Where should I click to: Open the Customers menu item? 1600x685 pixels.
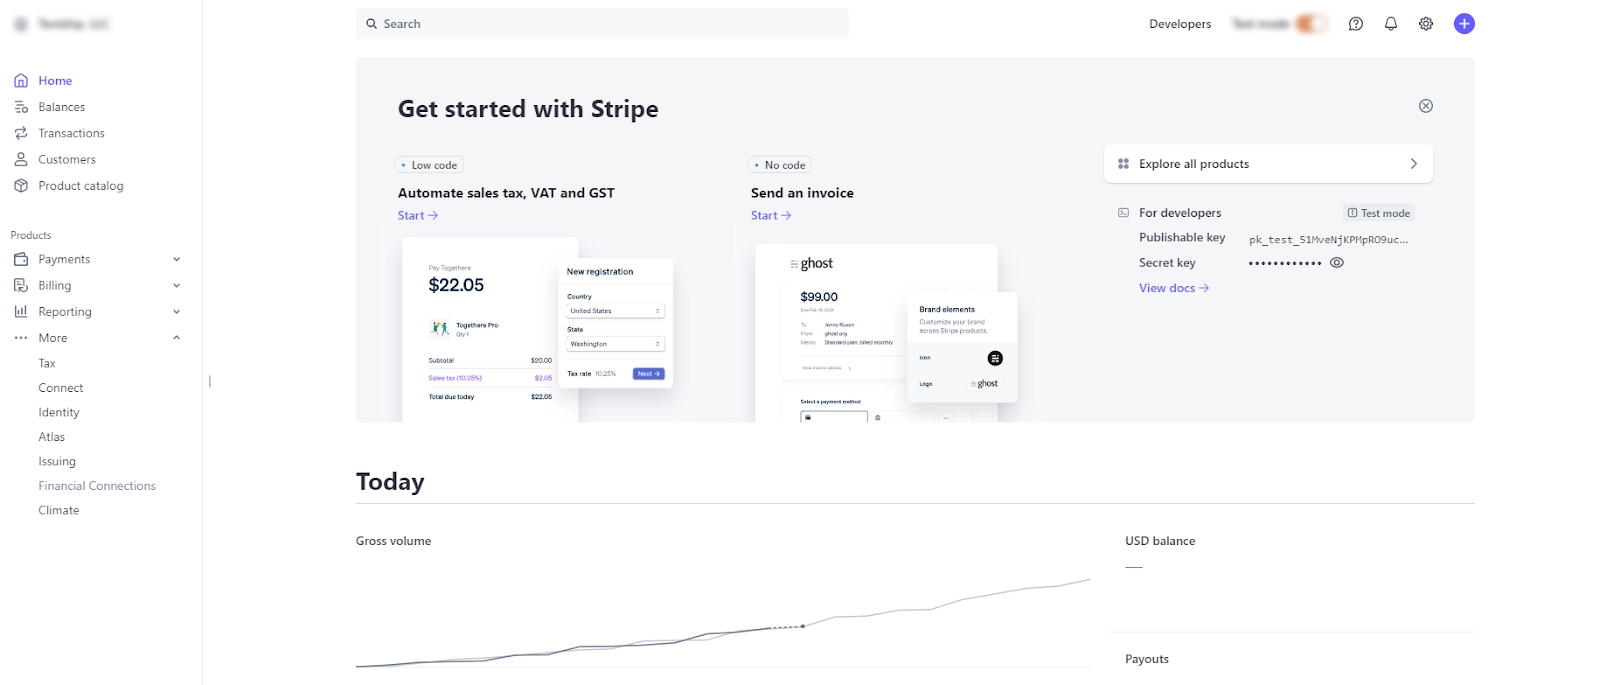coord(67,159)
